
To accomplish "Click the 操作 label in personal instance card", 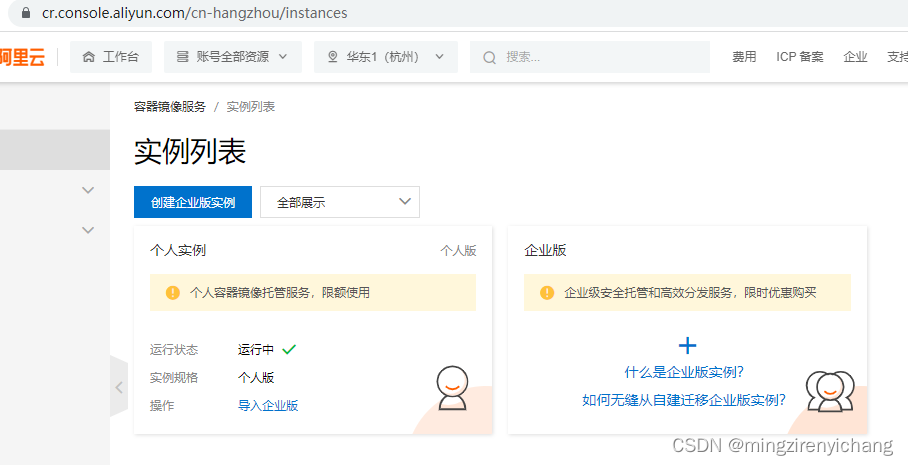I will (x=162, y=405).
